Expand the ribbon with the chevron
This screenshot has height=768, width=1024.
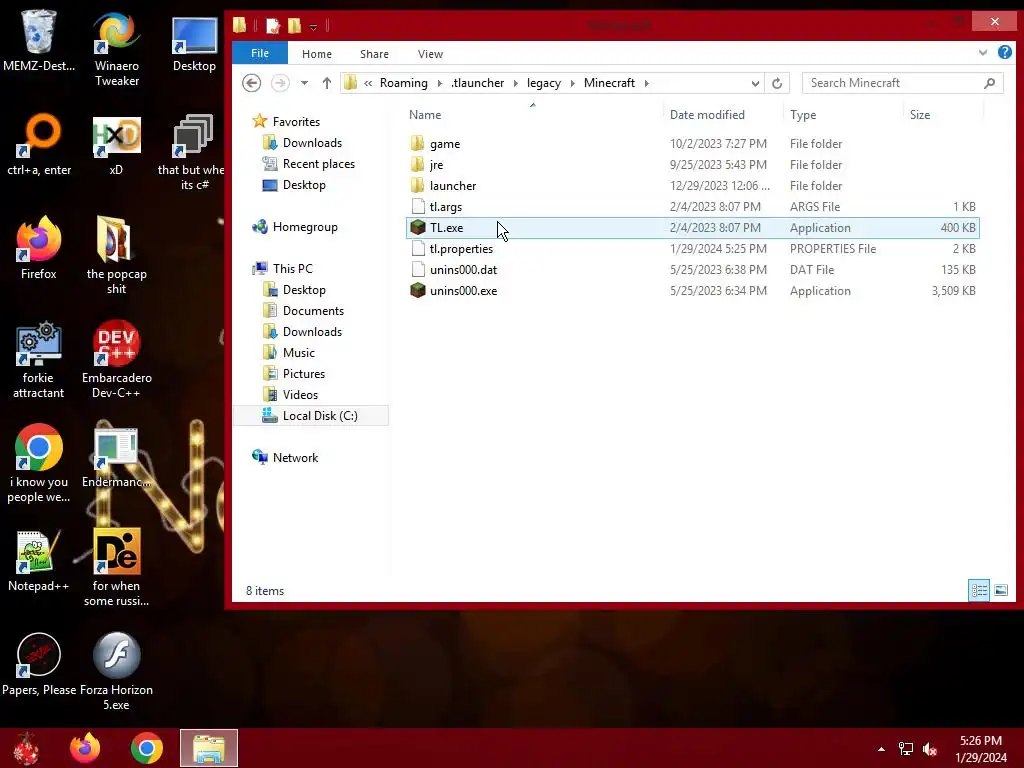[983, 52]
